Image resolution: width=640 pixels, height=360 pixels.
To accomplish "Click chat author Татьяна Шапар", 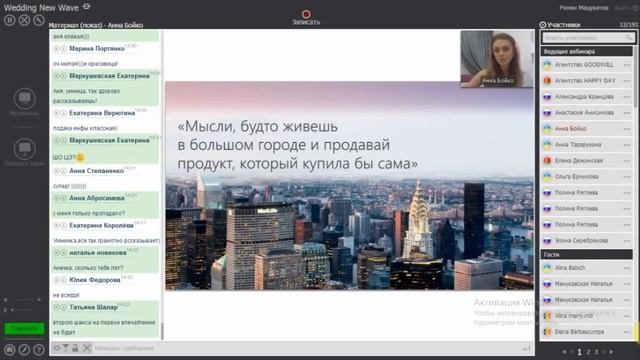I will (x=93, y=307).
